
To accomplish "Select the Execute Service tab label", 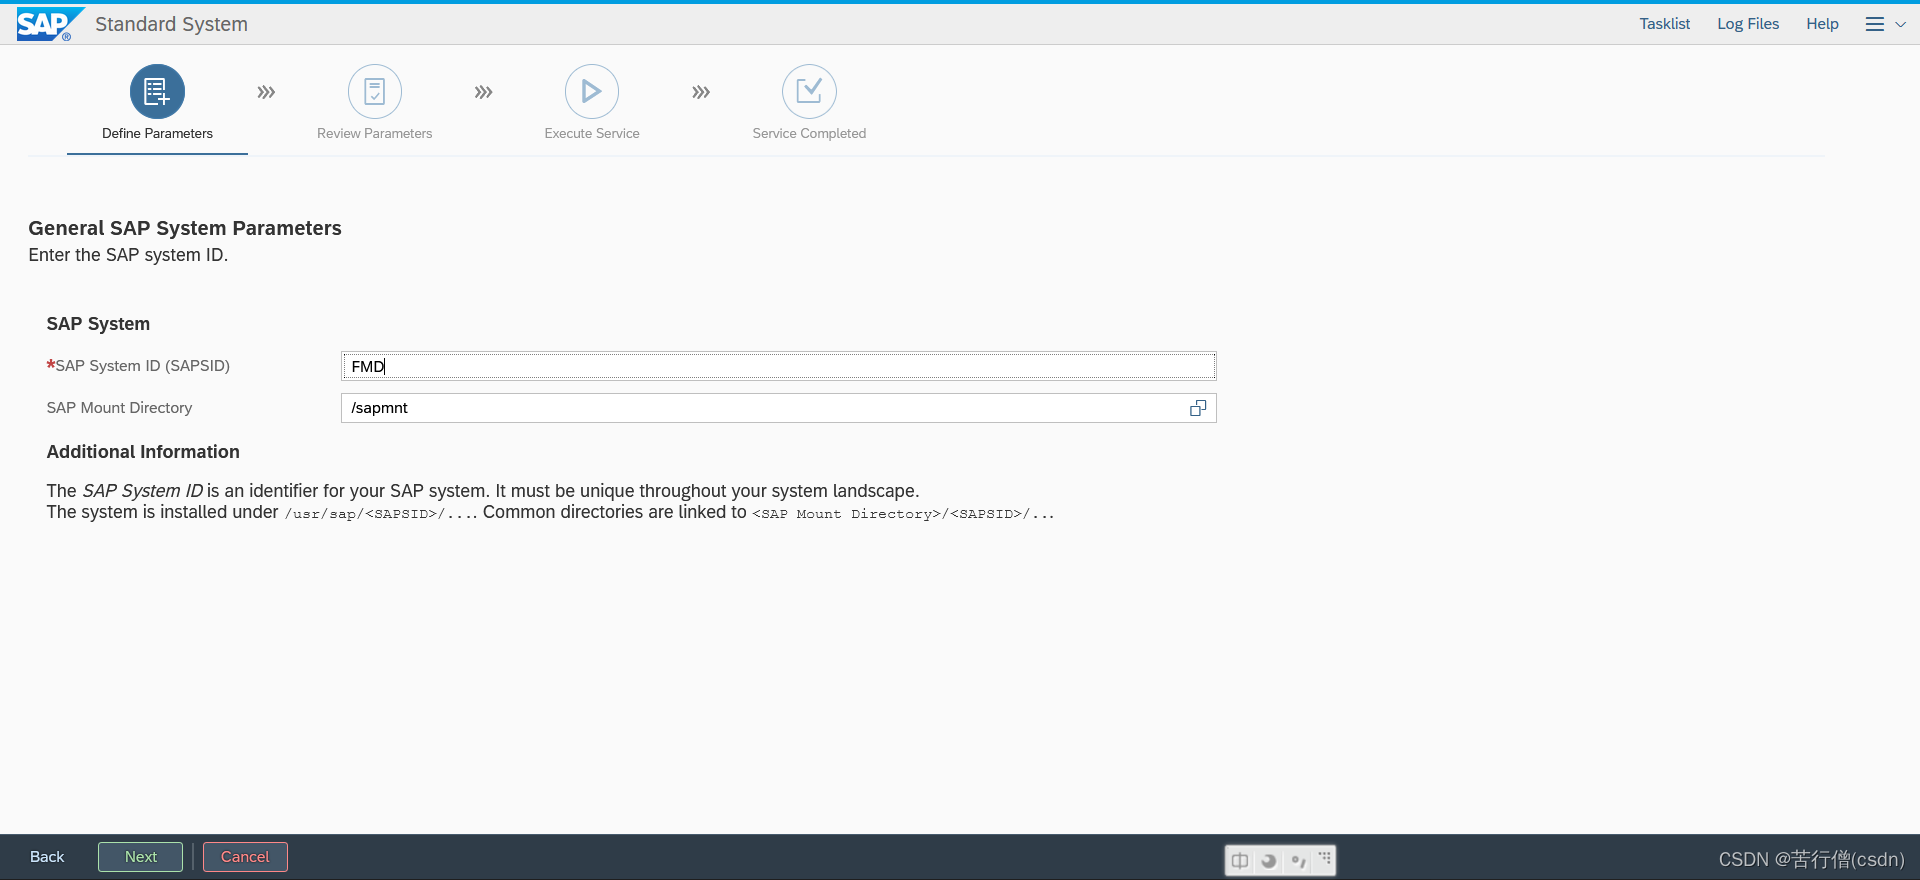I will 592,133.
